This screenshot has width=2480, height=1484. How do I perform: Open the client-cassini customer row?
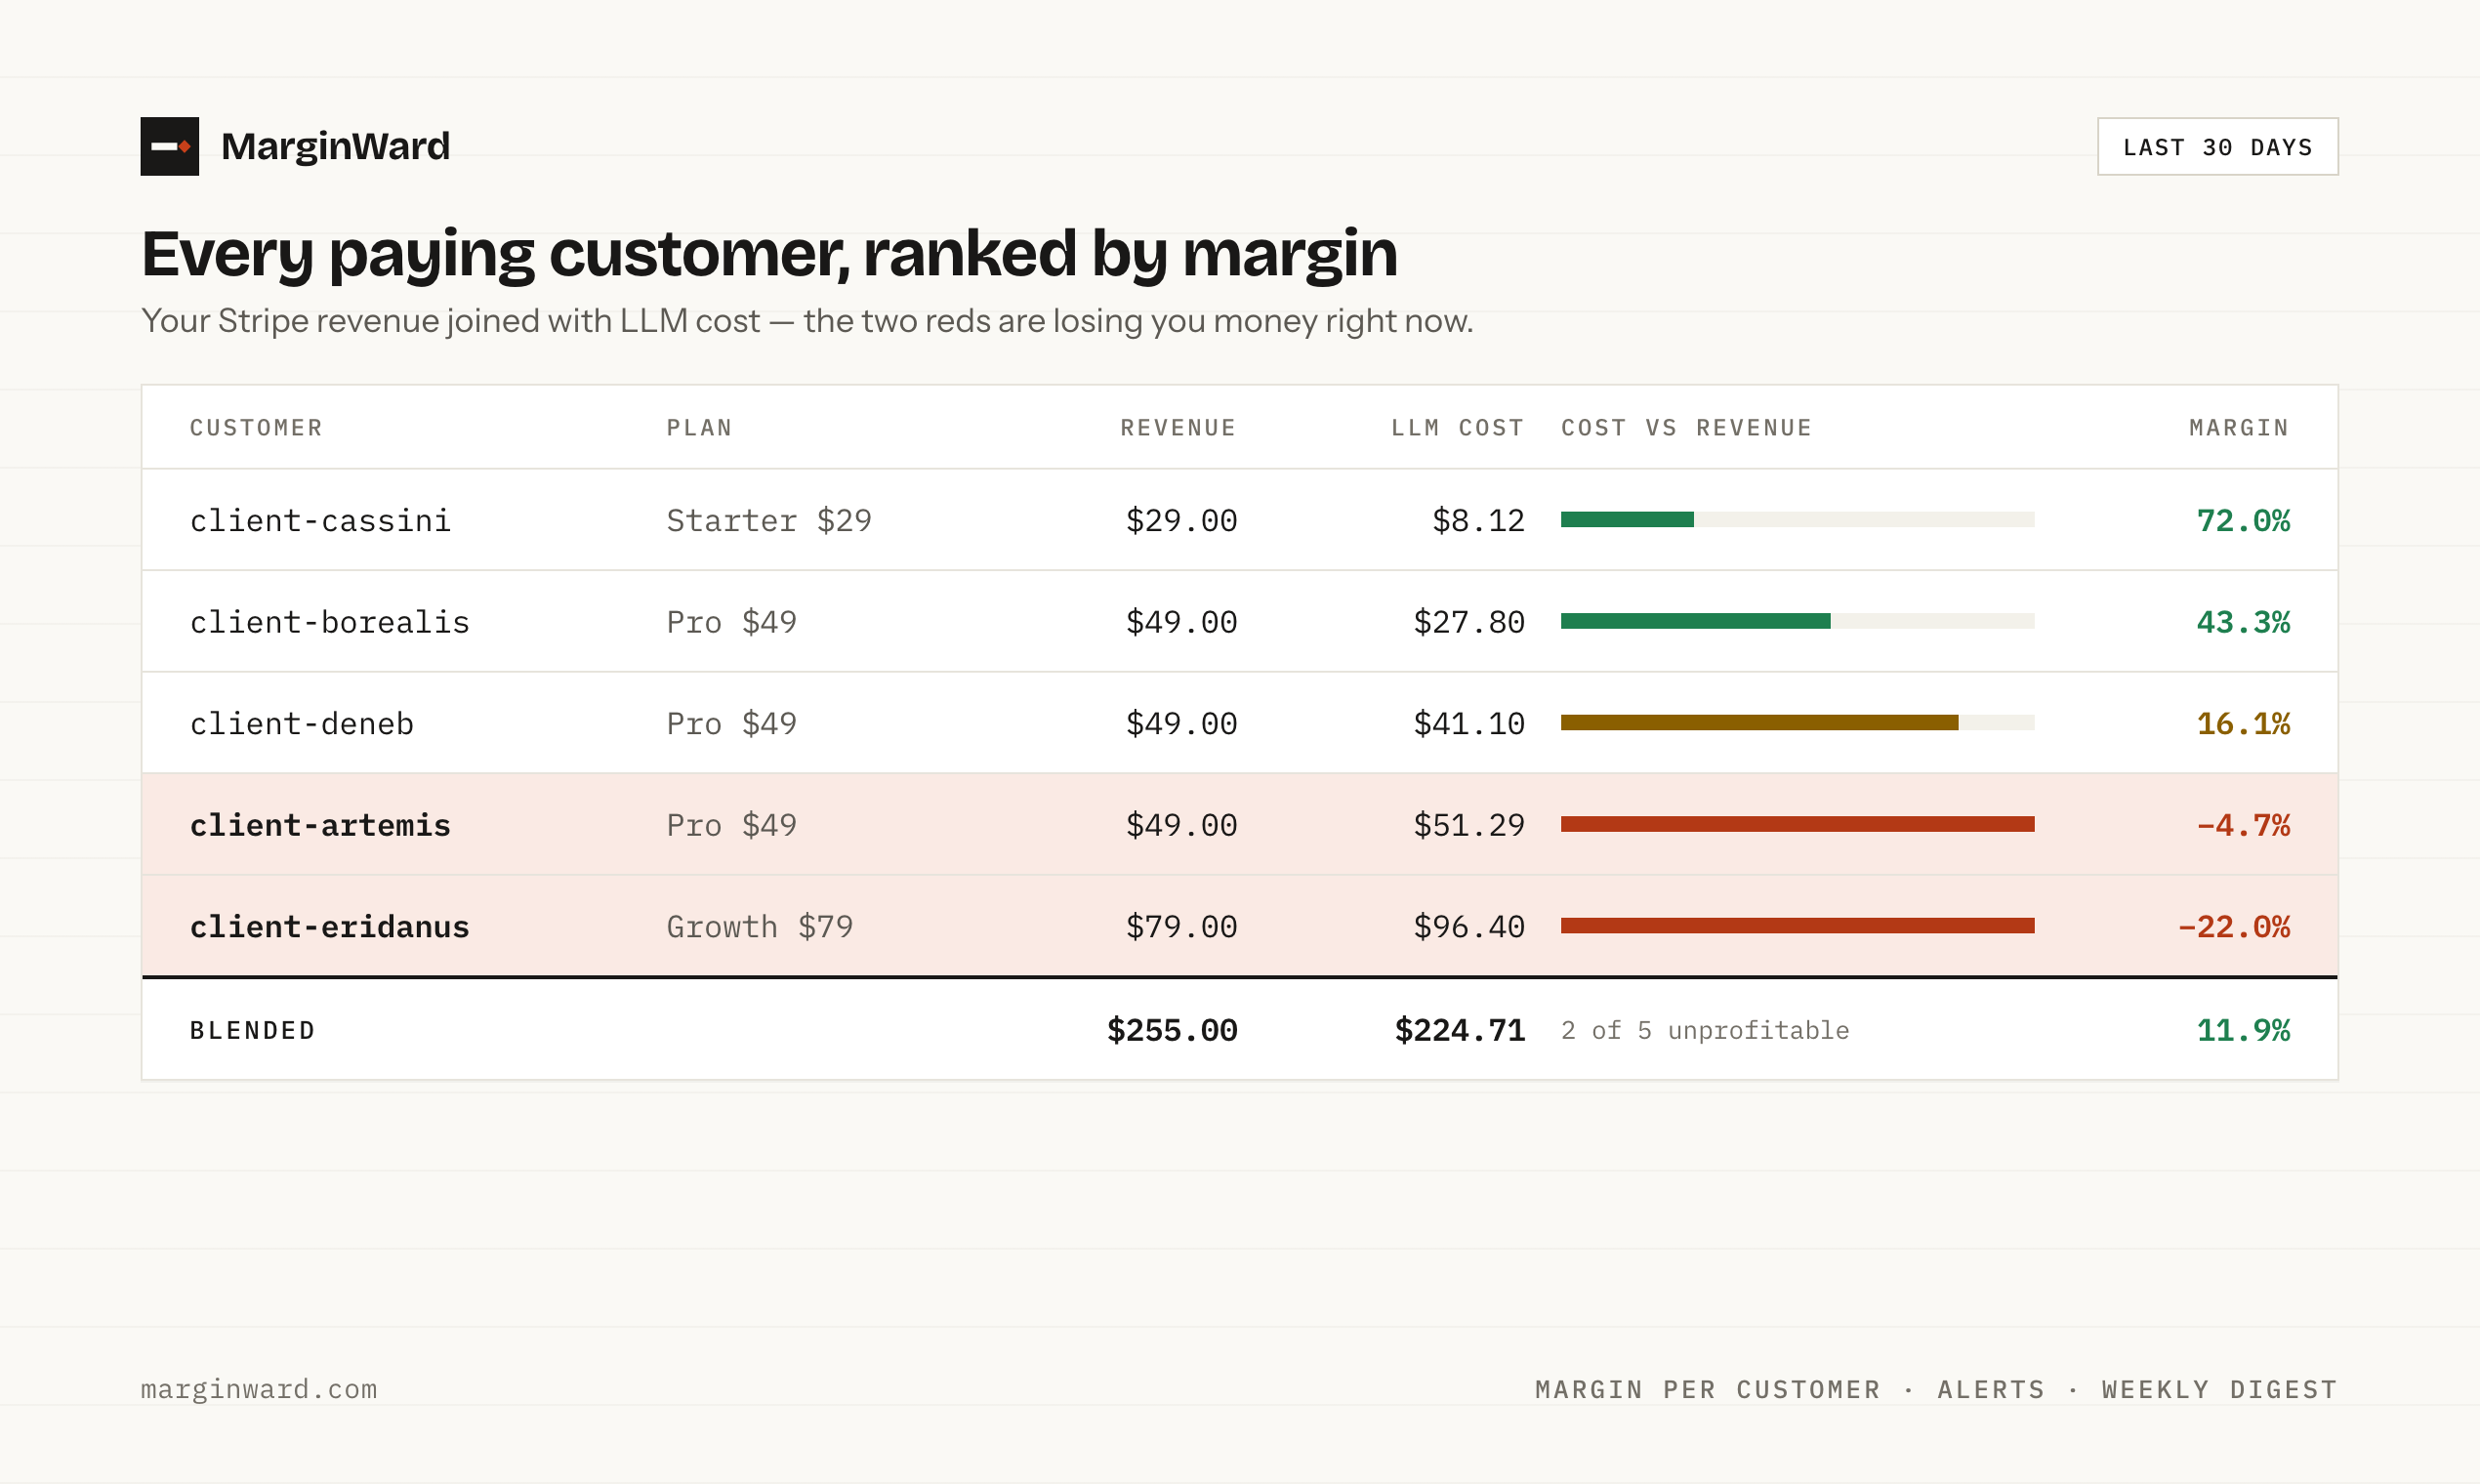pyautogui.click(x=1239, y=520)
